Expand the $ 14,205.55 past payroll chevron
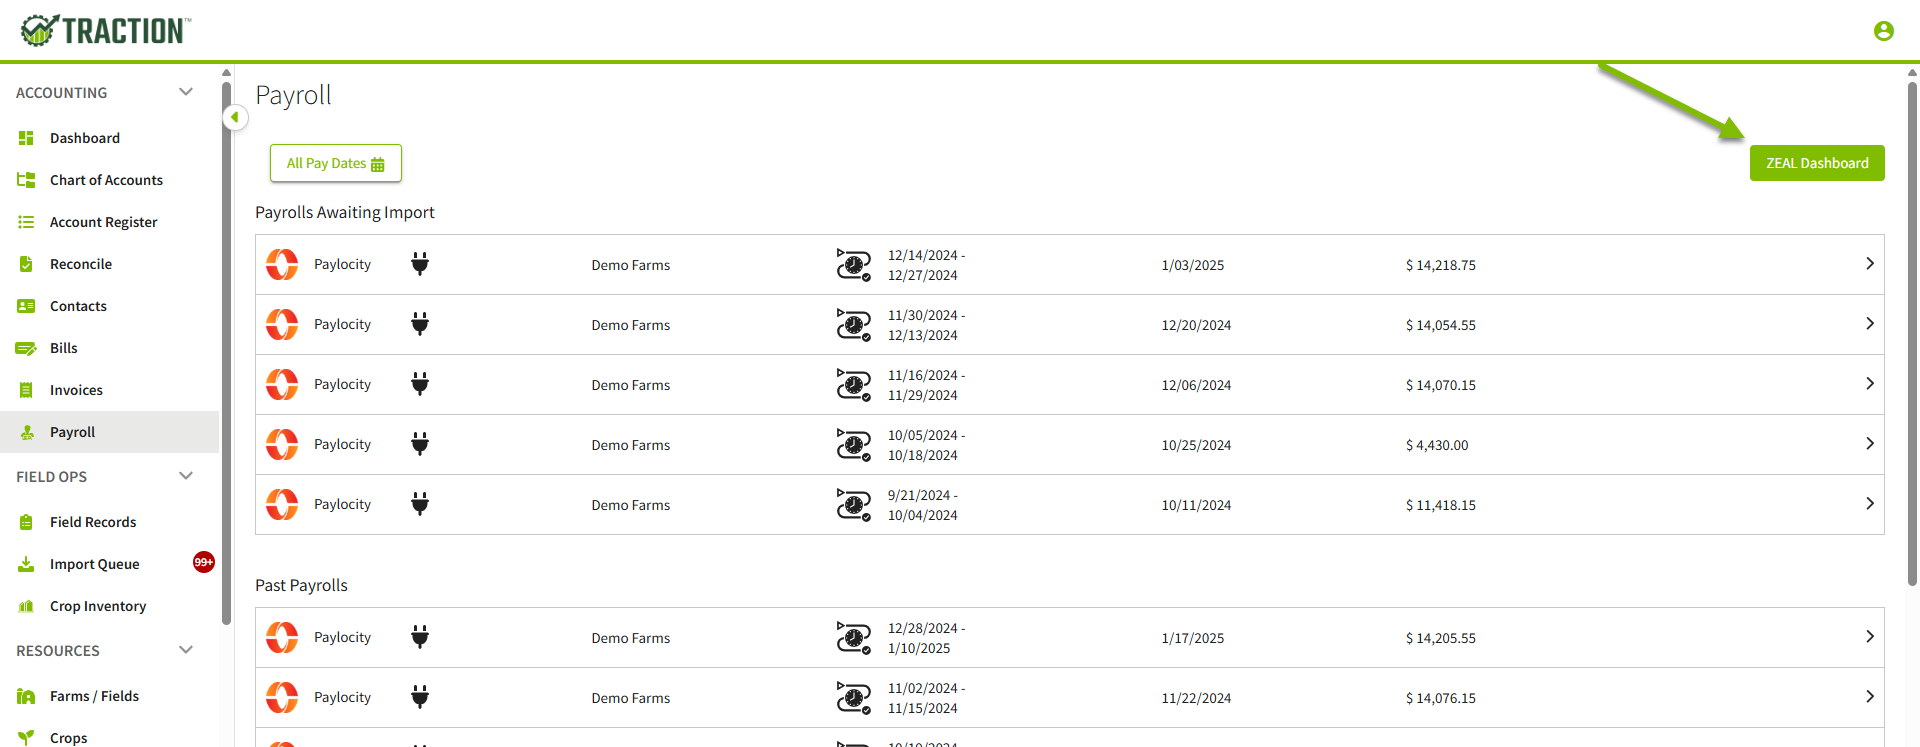 point(1870,637)
